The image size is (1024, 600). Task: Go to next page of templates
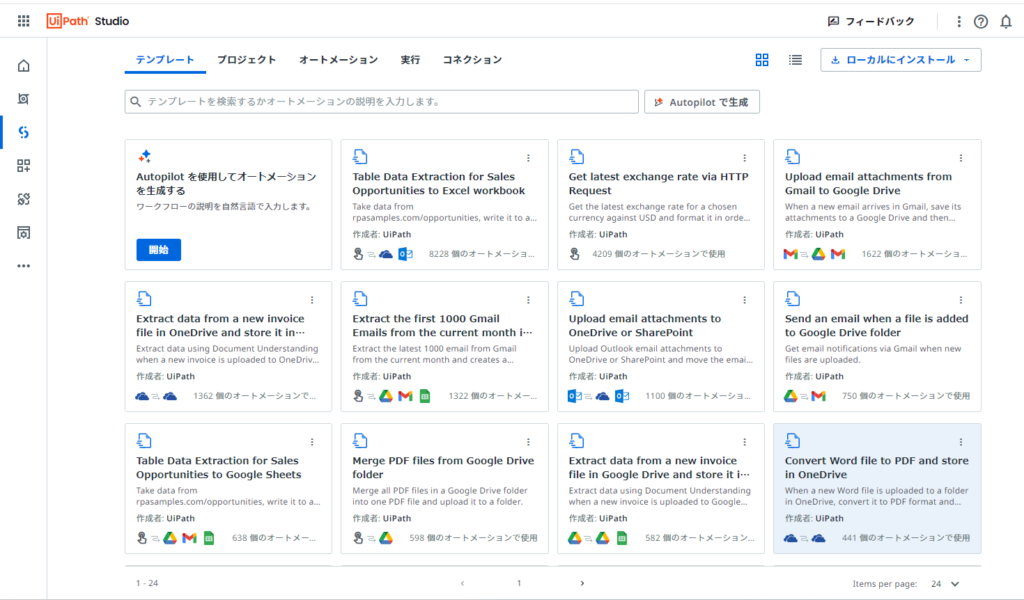[582, 583]
